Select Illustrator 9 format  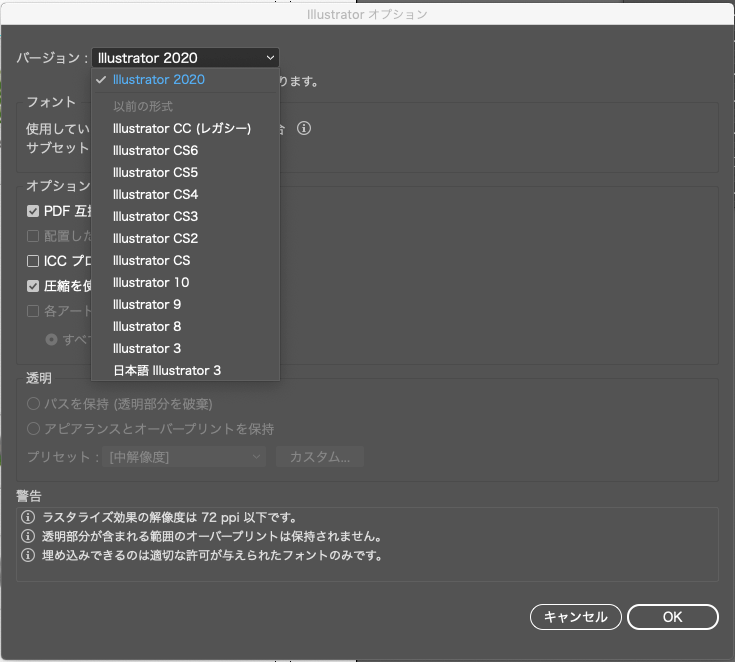click(185, 305)
